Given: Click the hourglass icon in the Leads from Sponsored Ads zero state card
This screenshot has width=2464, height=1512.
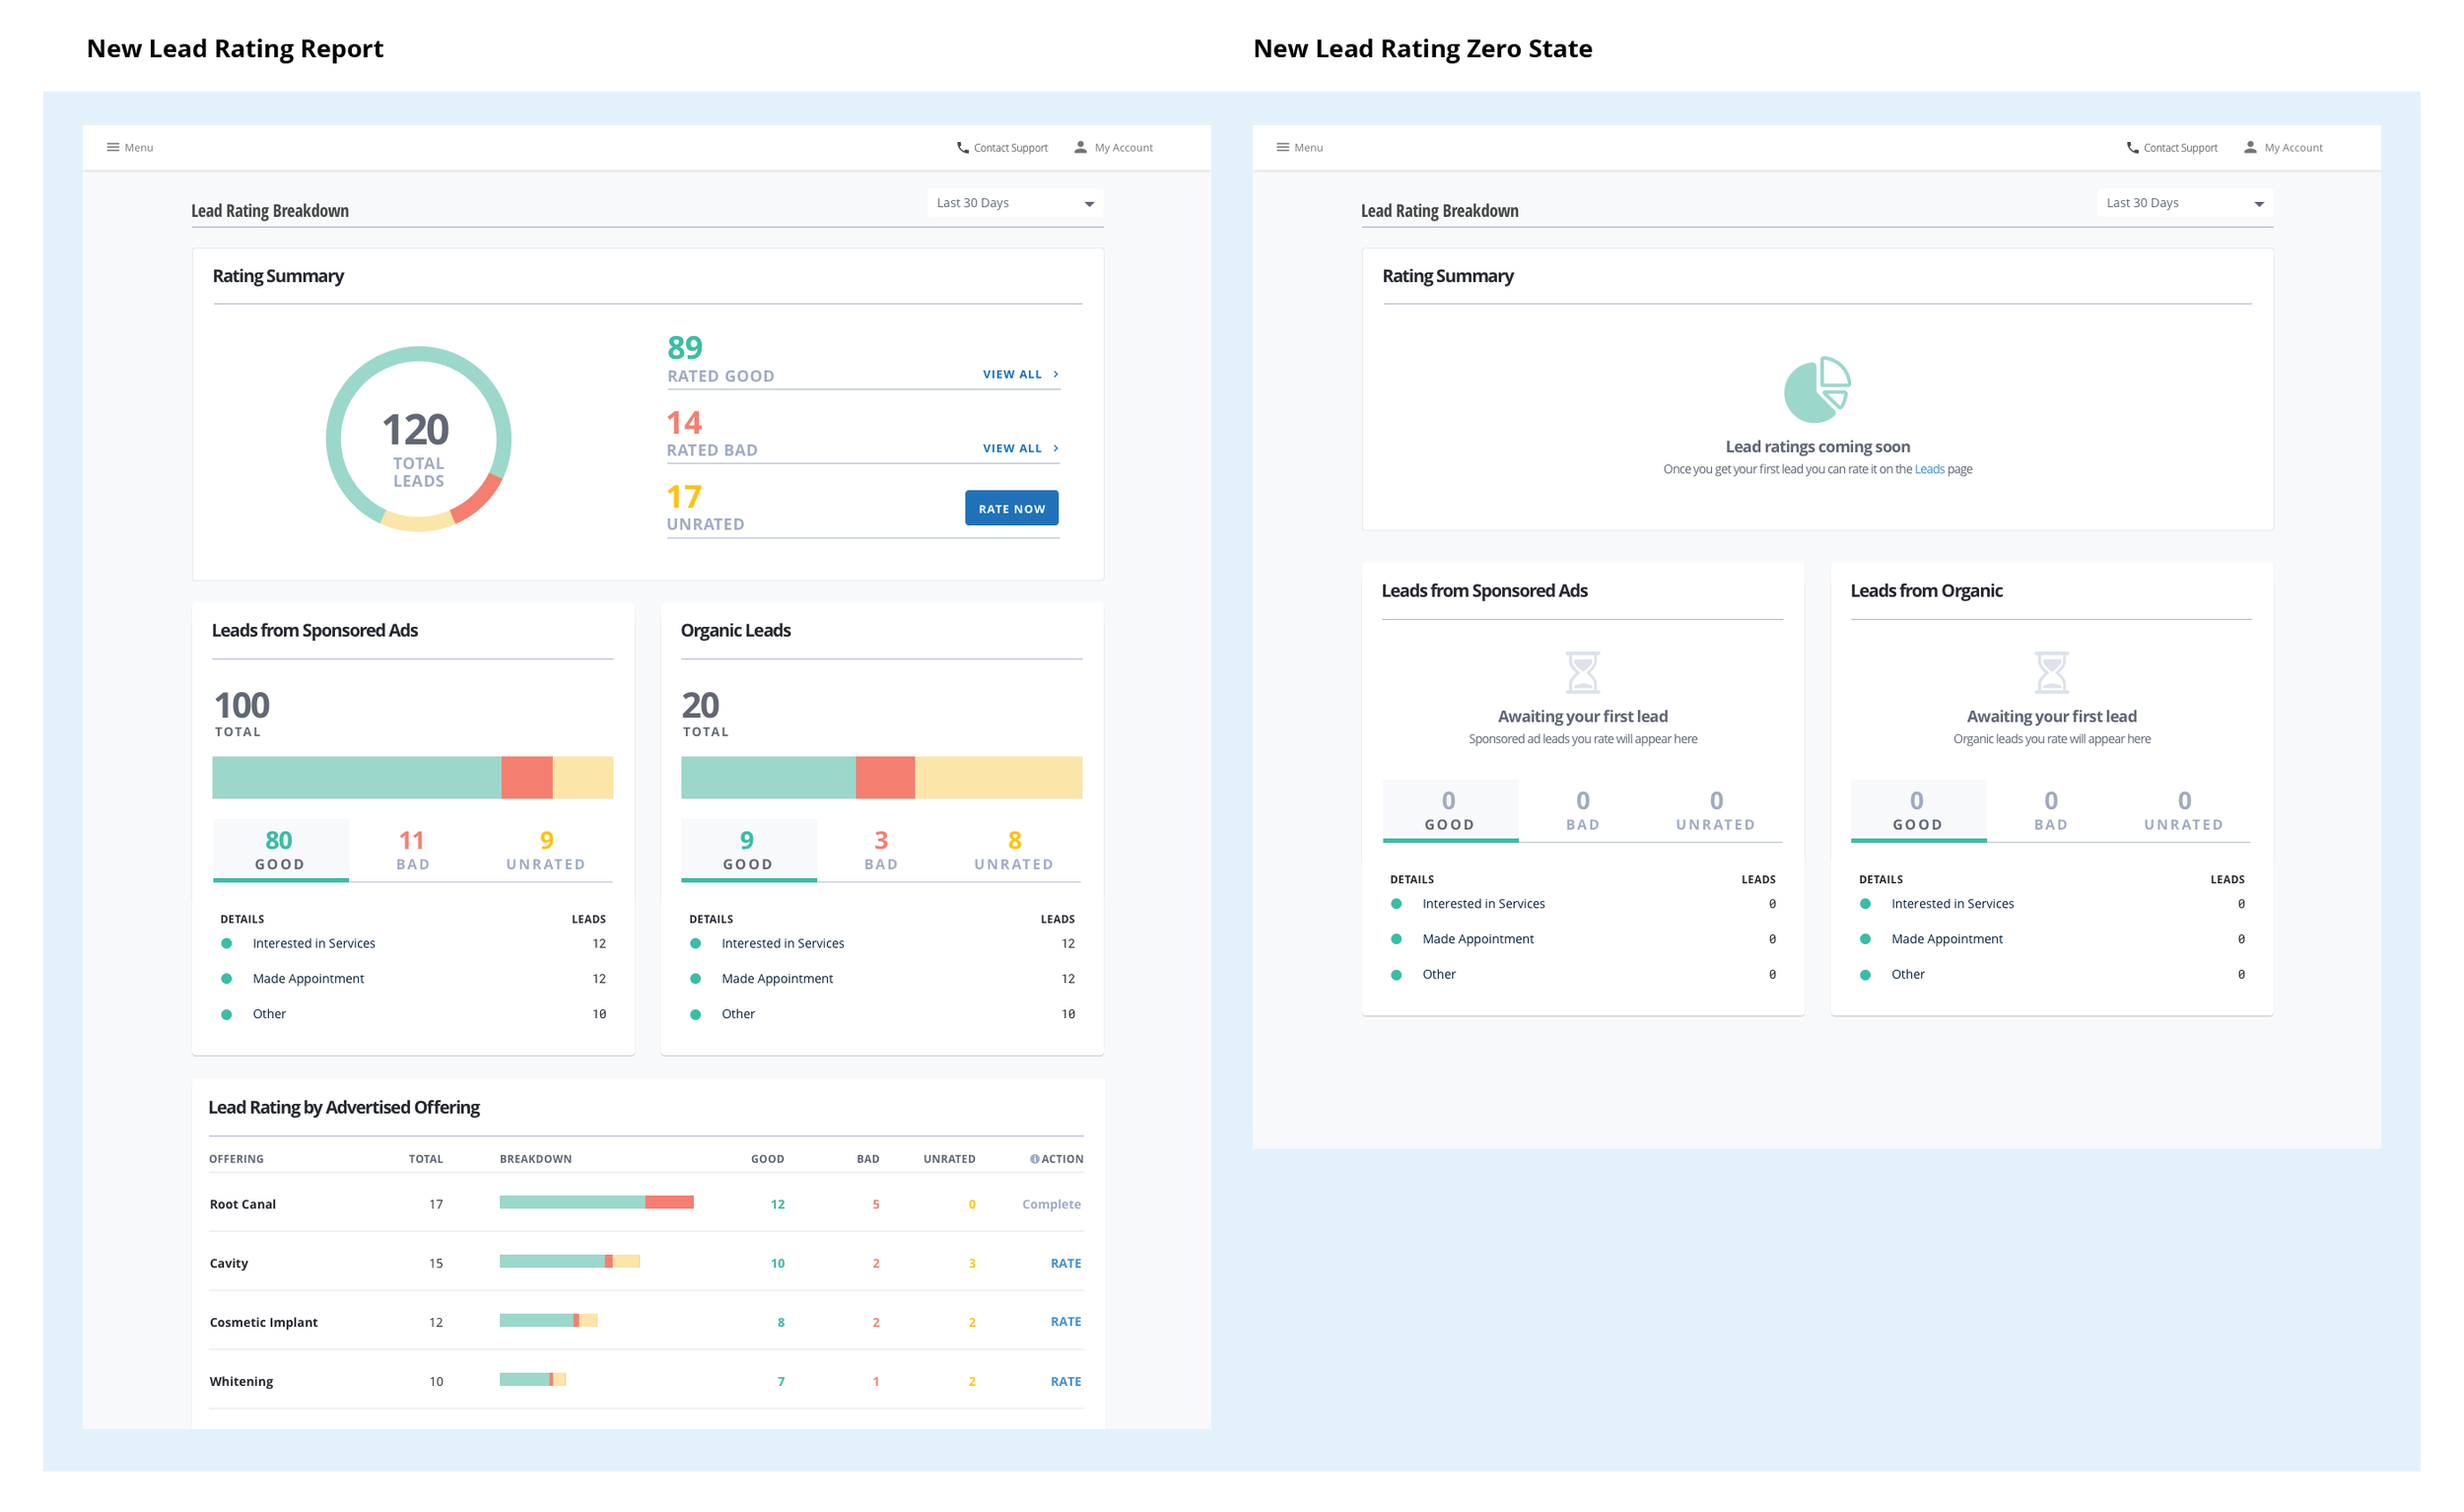Looking at the screenshot, I should tap(1583, 672).
